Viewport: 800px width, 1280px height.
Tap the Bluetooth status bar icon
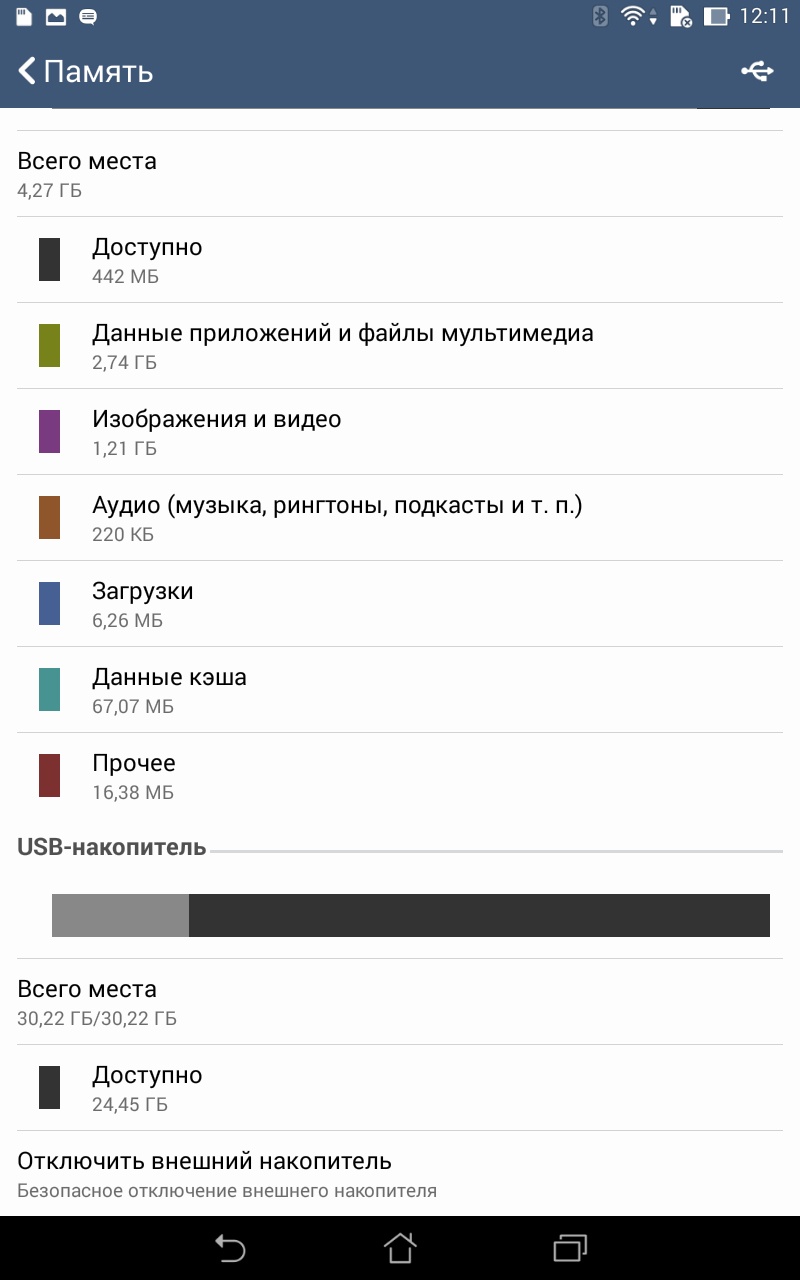[x=600, y=16]
